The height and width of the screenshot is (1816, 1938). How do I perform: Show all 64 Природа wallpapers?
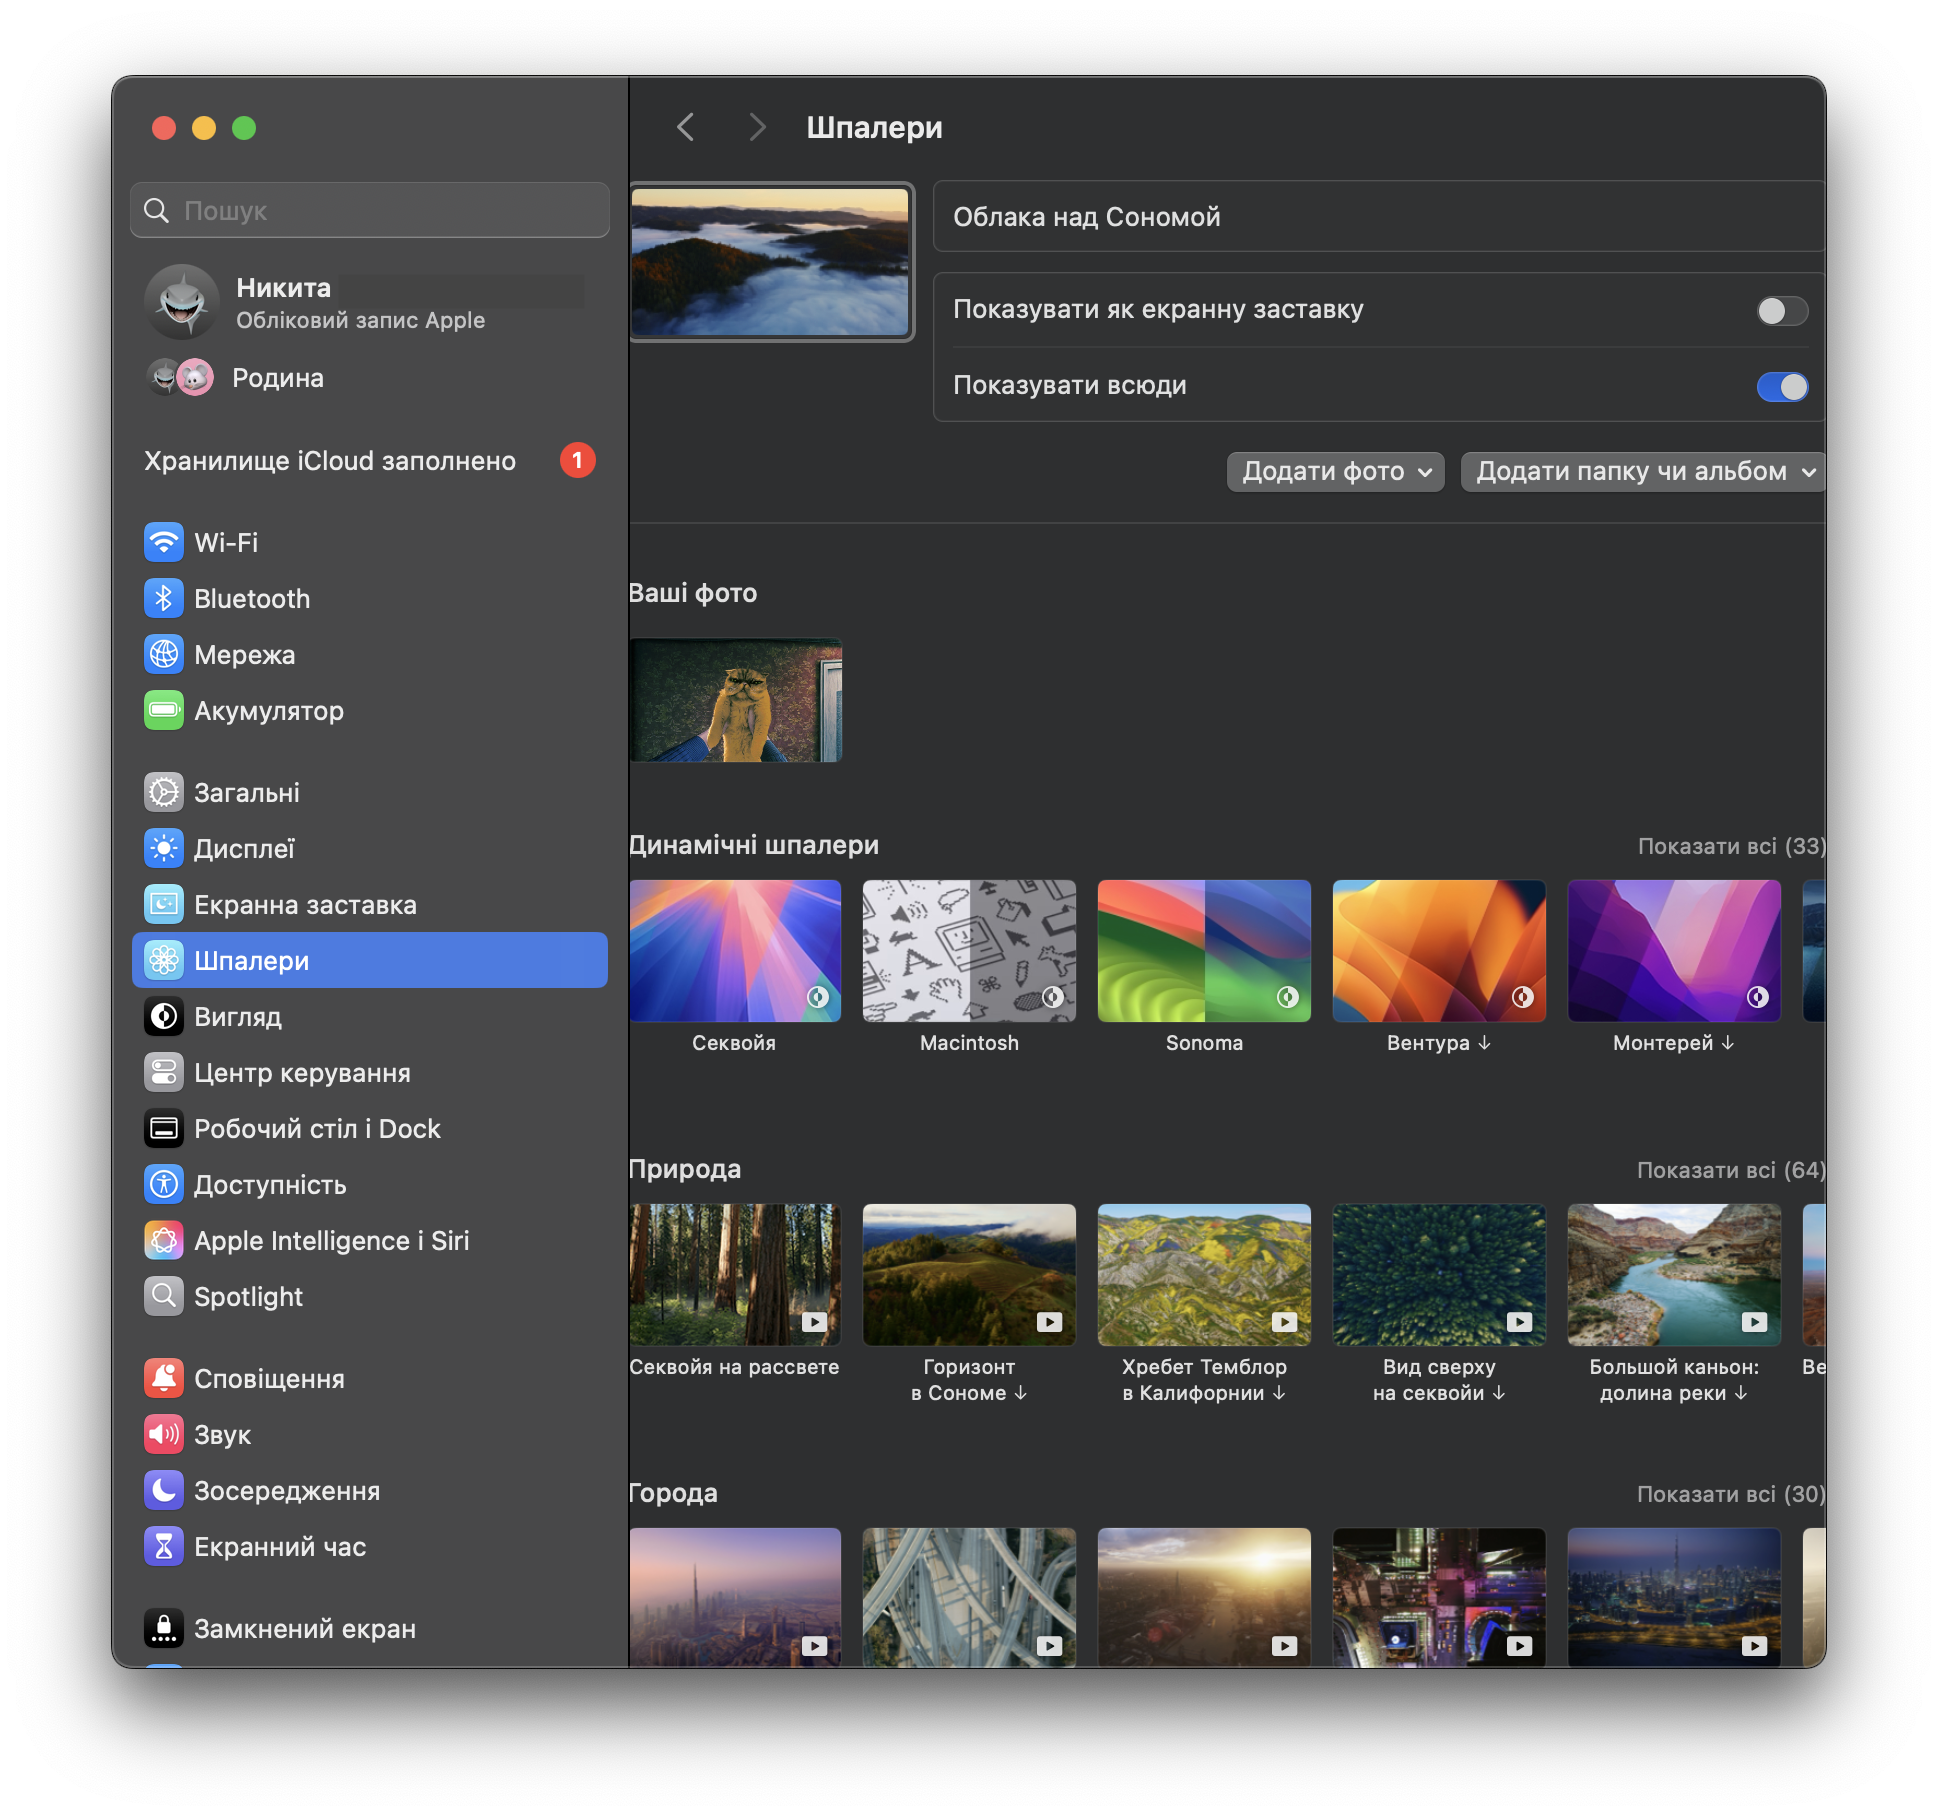pyautogui.click(x=1730, y=1170)
